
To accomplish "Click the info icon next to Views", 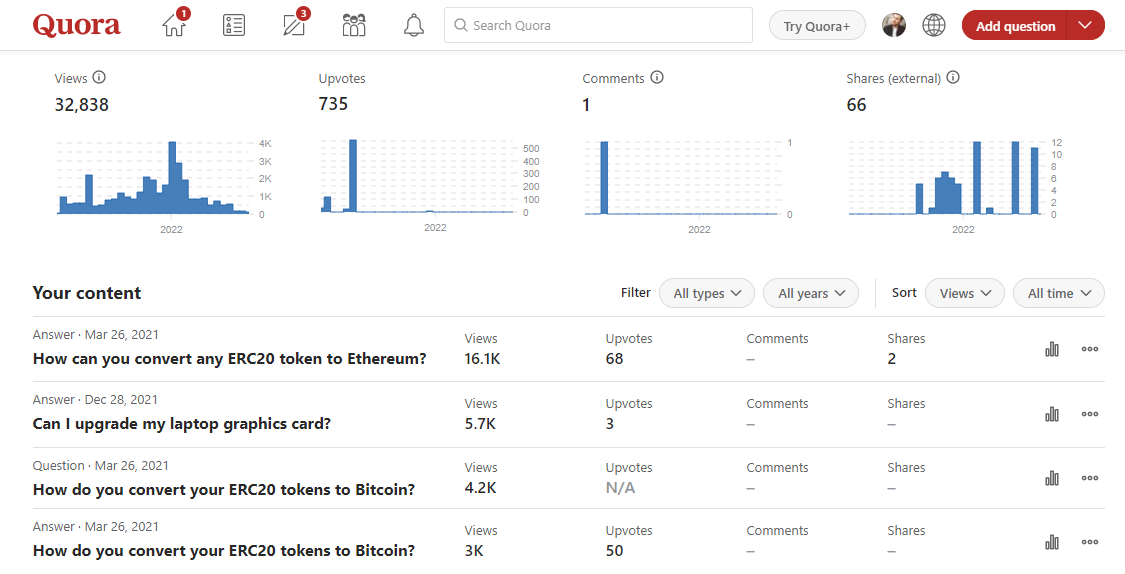I will point(99,78).
